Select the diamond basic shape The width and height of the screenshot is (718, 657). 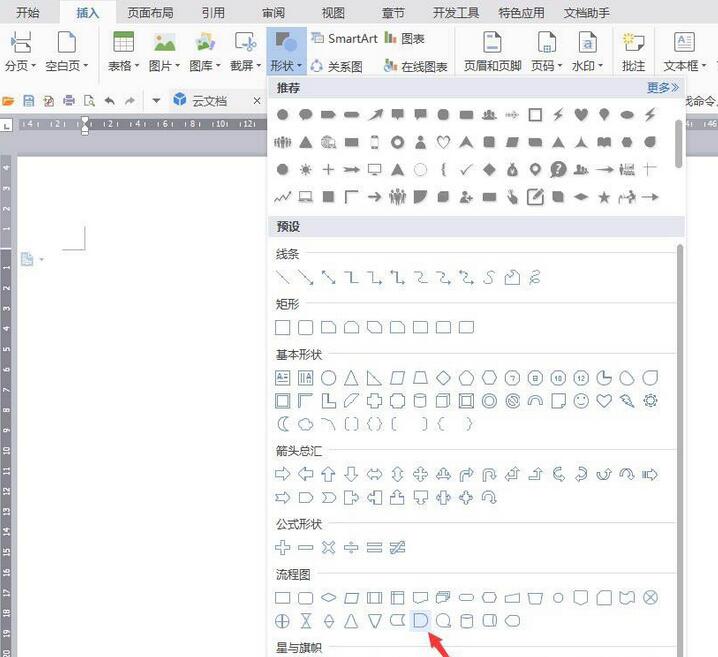tap(443, 378)
